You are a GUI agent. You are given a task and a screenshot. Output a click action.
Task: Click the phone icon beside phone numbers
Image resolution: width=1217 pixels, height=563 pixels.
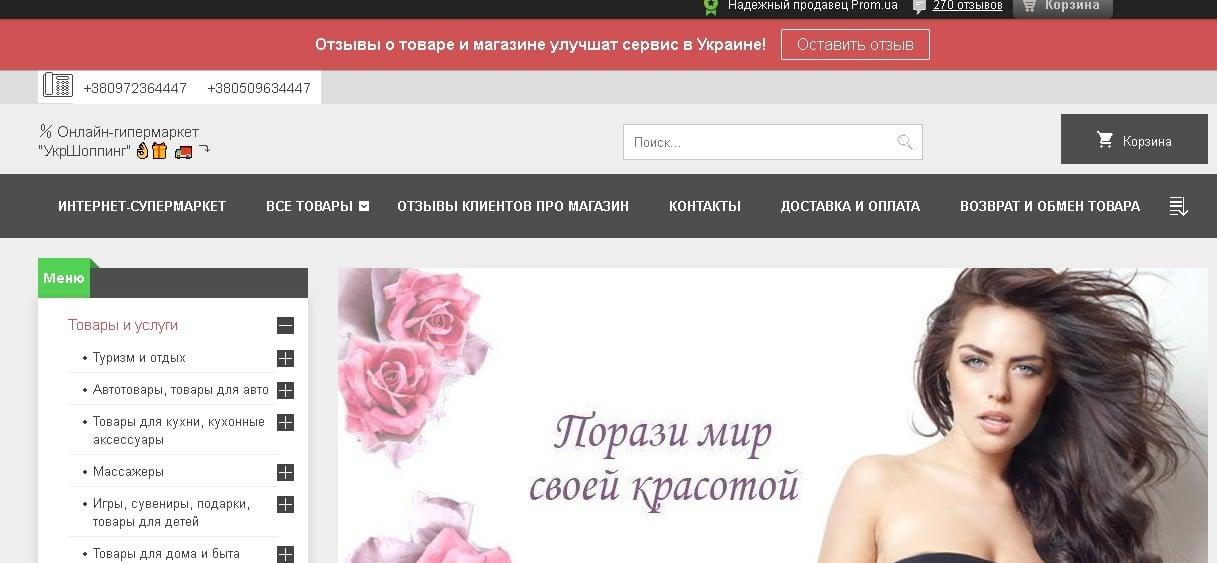pos(58,86)
